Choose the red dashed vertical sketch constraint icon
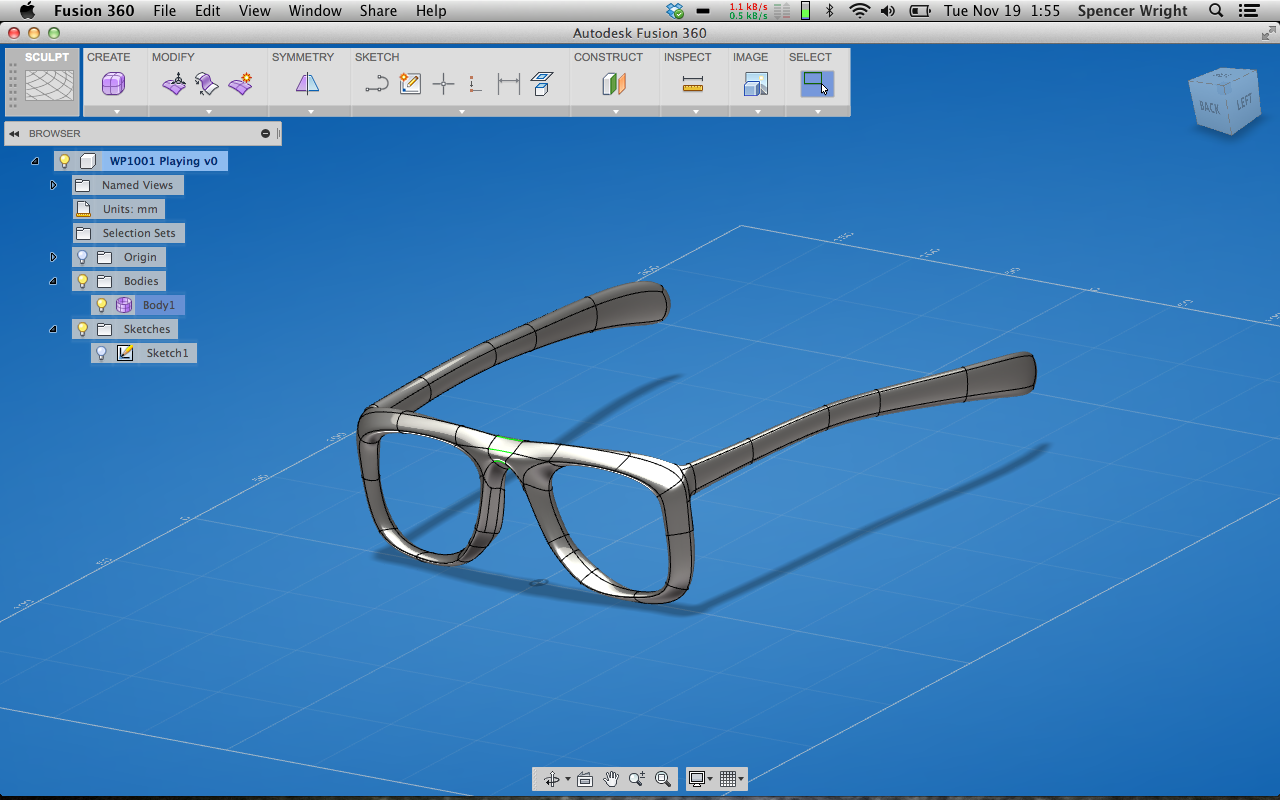 [475, 85]
